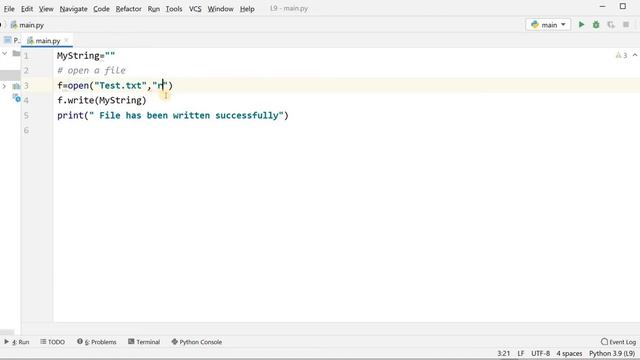Screen dimensions: 640x360
Task: Open the Tools menu
Action: pyautogui.click(x=174, y=9)
